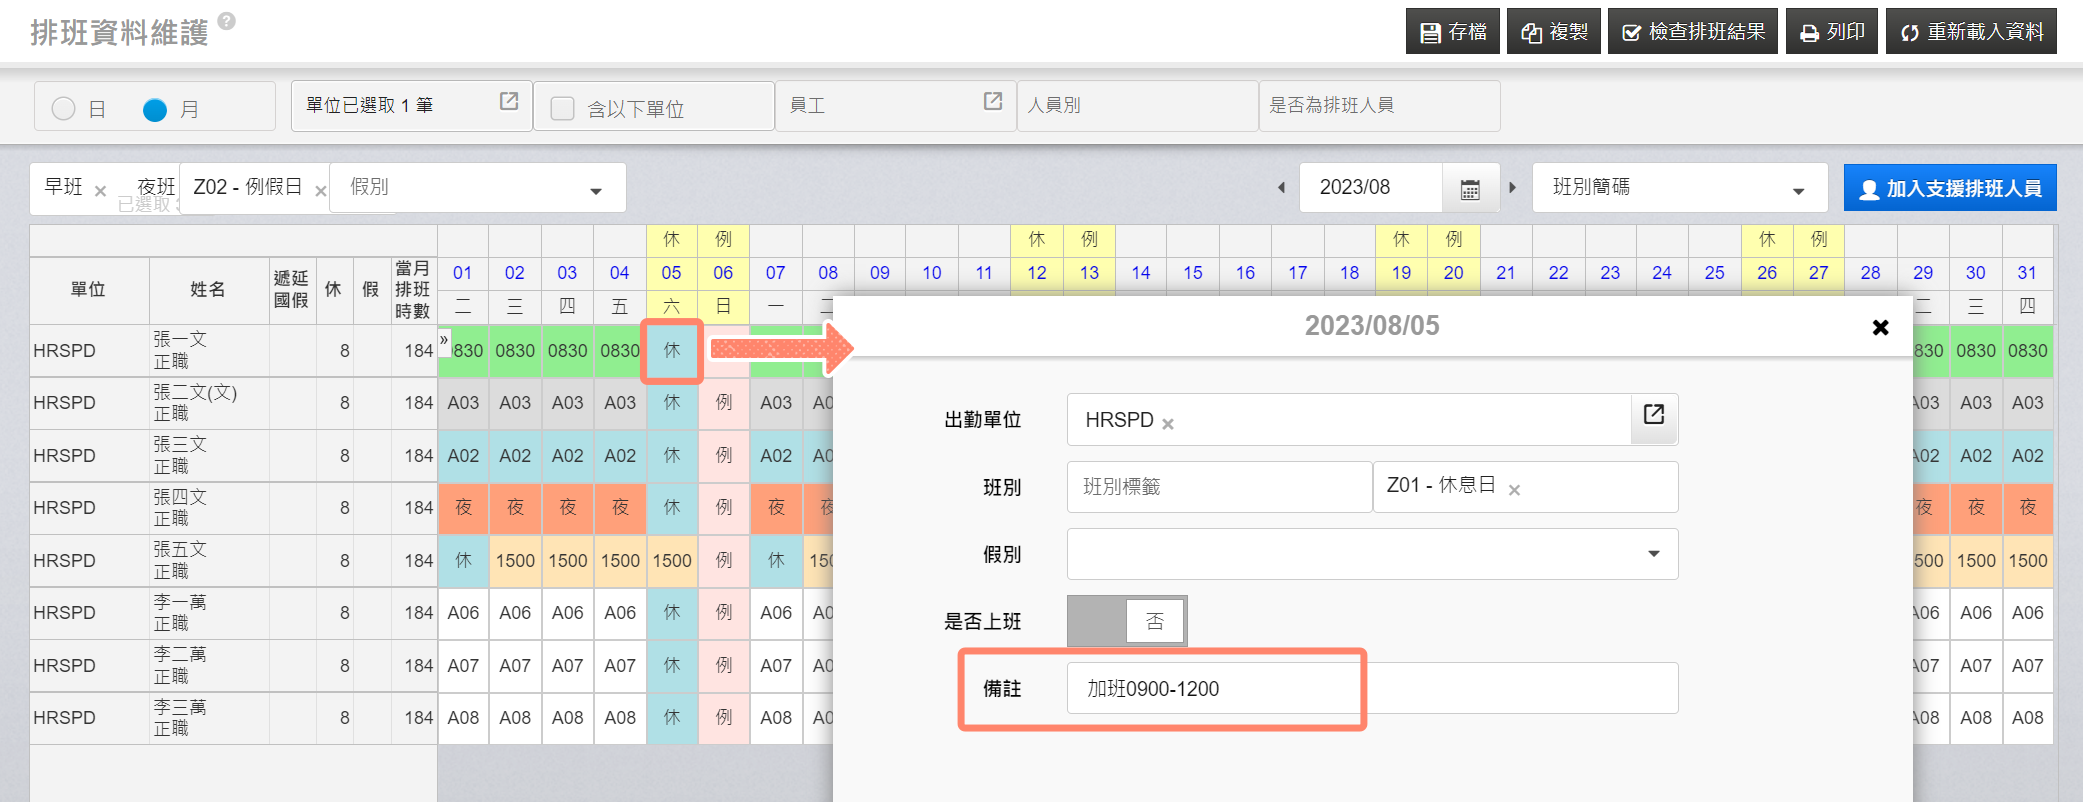Go to previous month arrow
Viewport: 2083px width, 802px height.
(x=1281, y=188)
